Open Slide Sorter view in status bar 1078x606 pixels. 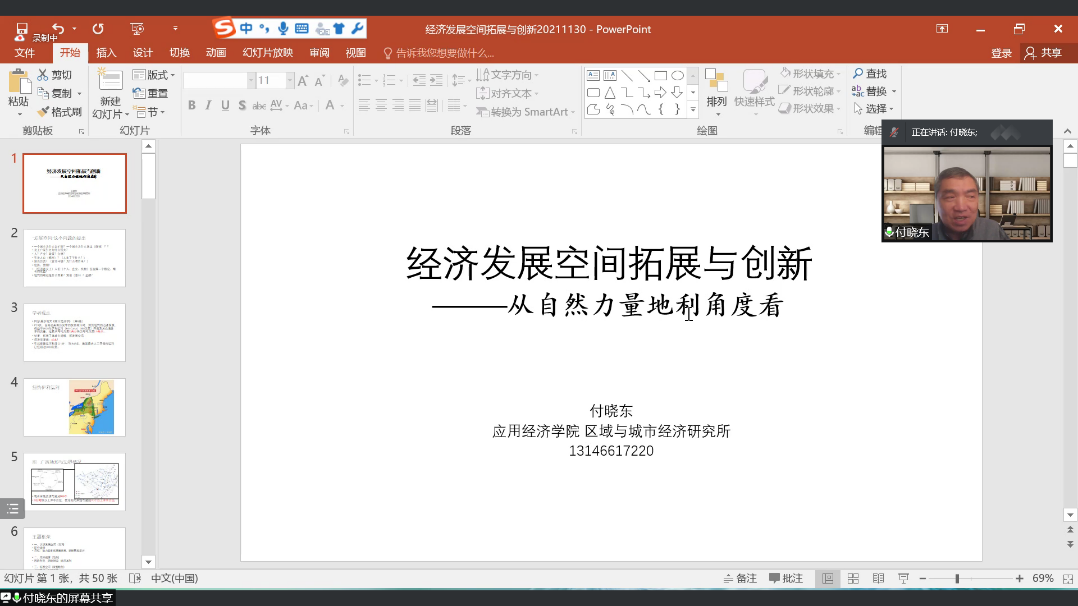853,579
